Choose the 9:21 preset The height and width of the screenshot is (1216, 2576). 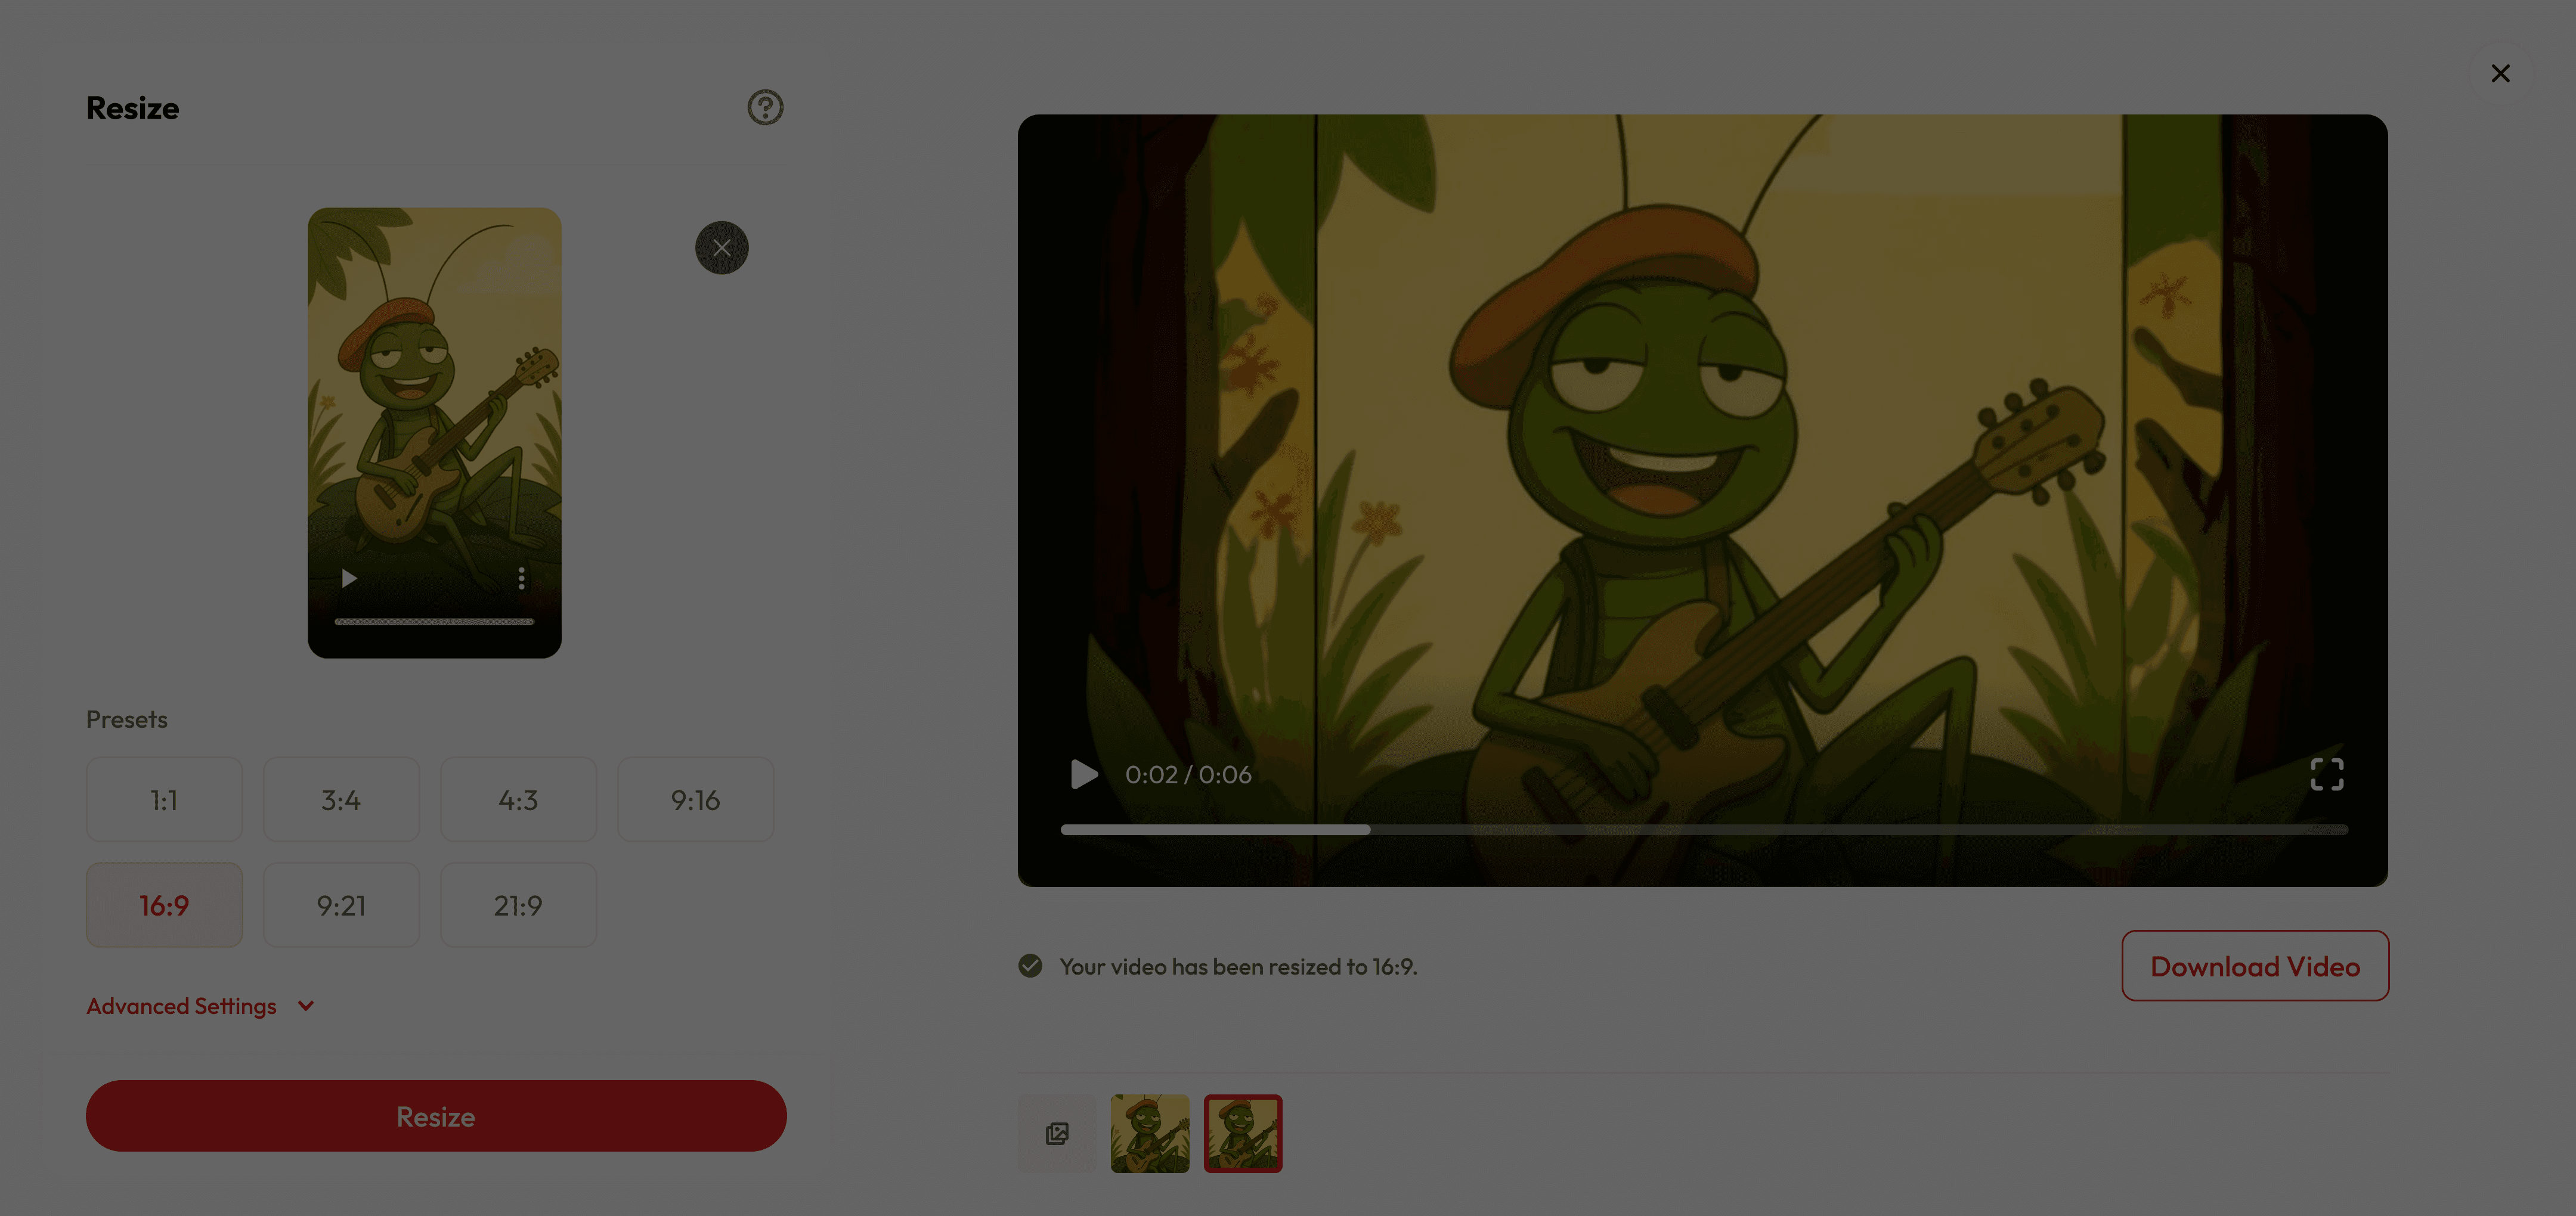click(341, 905)
